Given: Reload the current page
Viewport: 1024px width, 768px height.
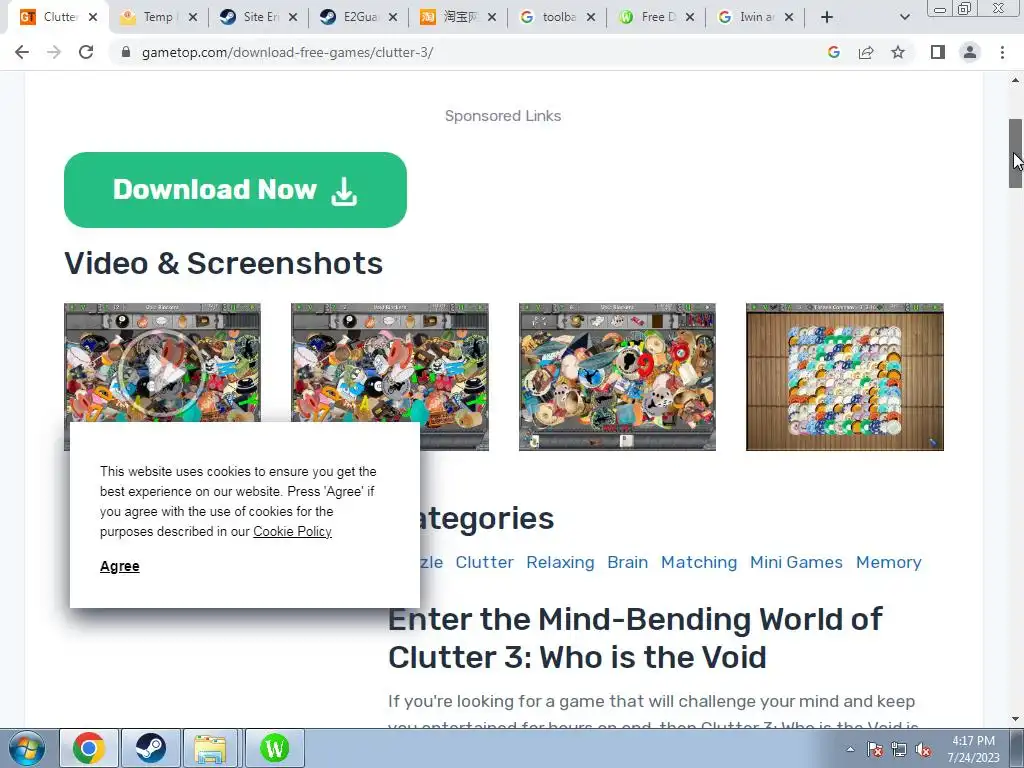Looking at the screenshot, I should (86, 52).
